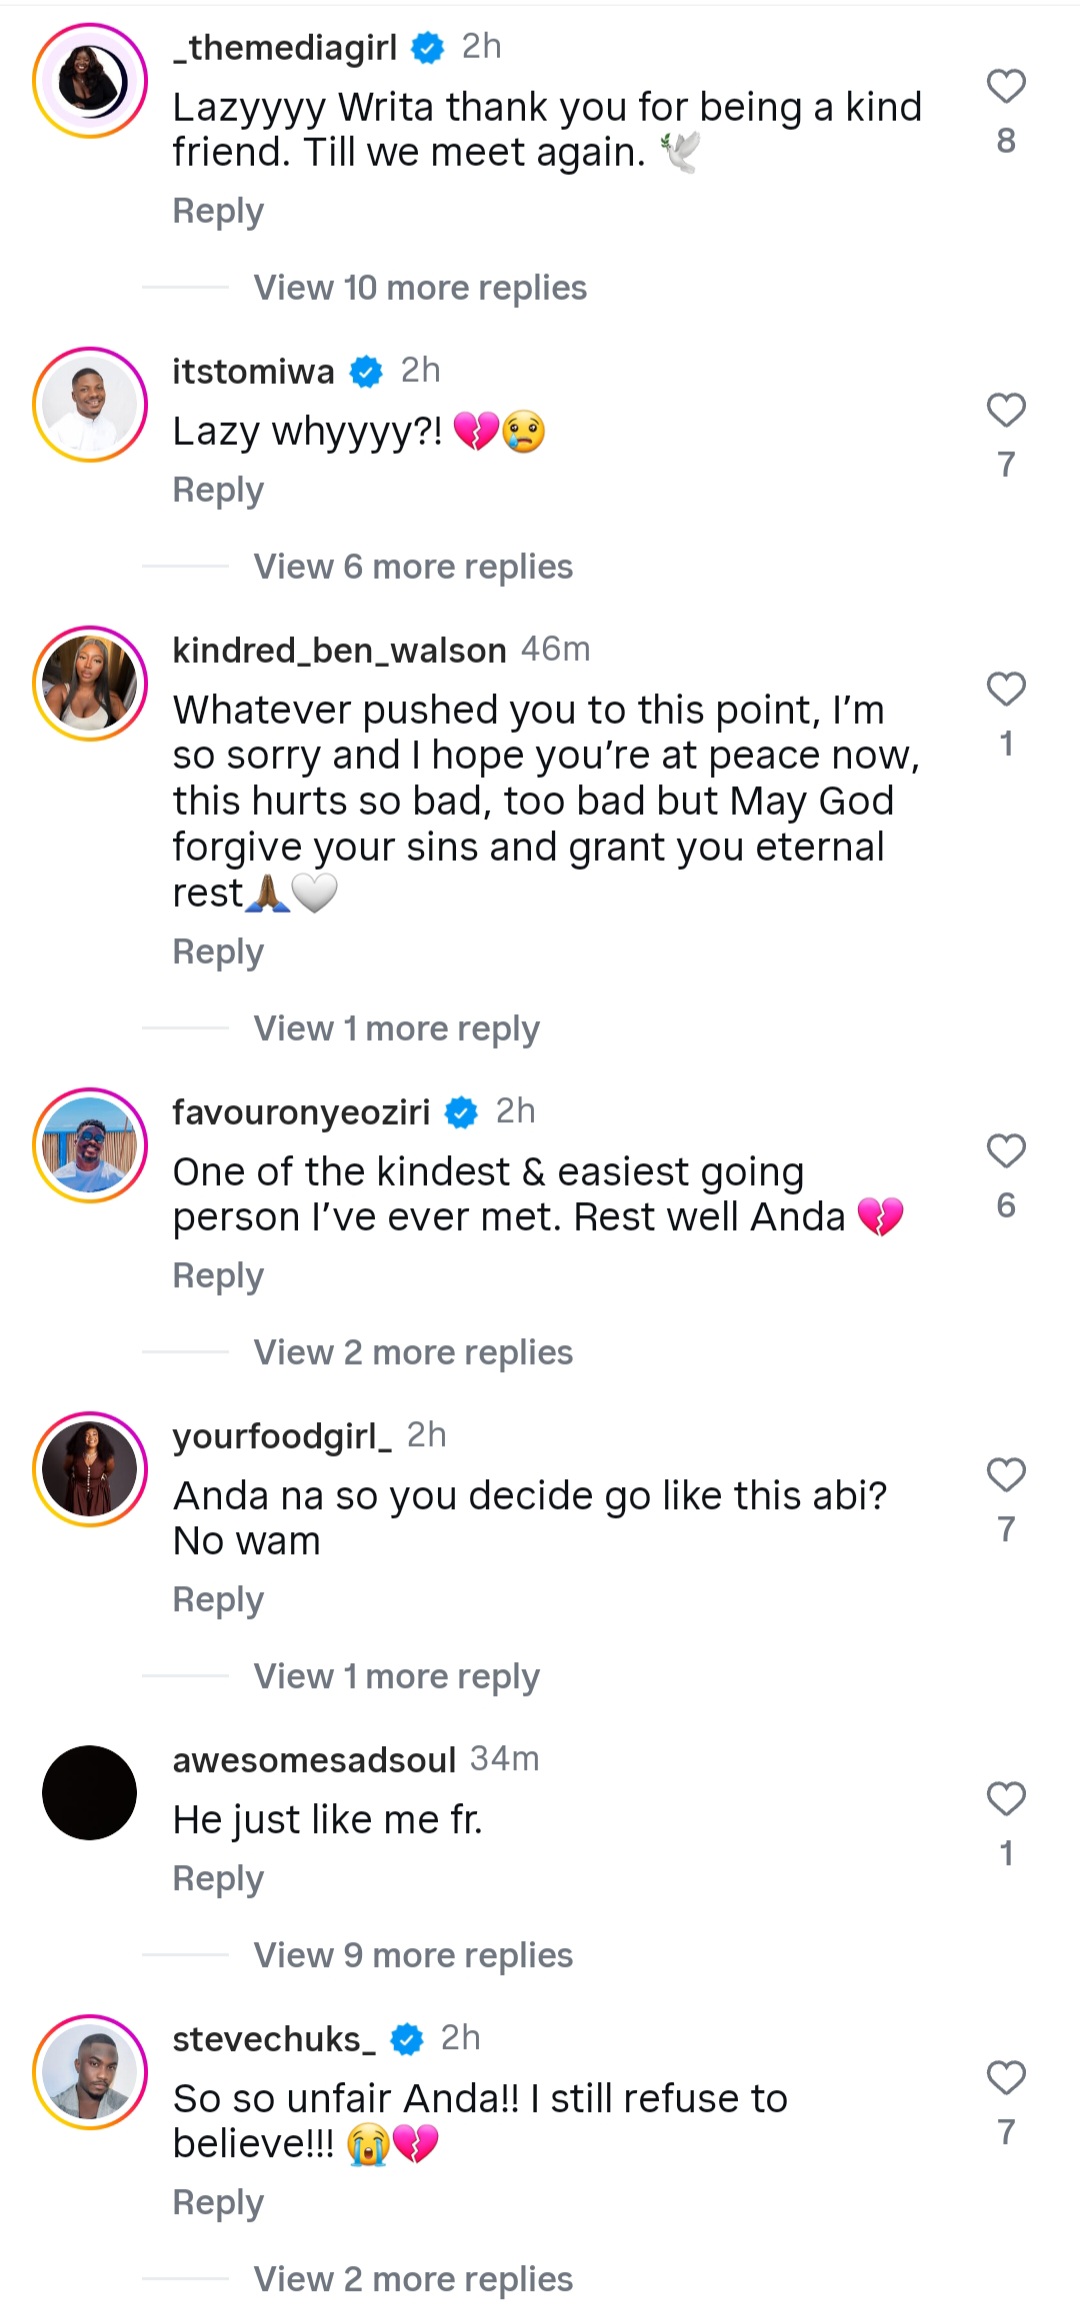Viewport: 1080px width, 2308px height.
Task: Open _themediagirl's profile picture
Action: tap(90, 81)
